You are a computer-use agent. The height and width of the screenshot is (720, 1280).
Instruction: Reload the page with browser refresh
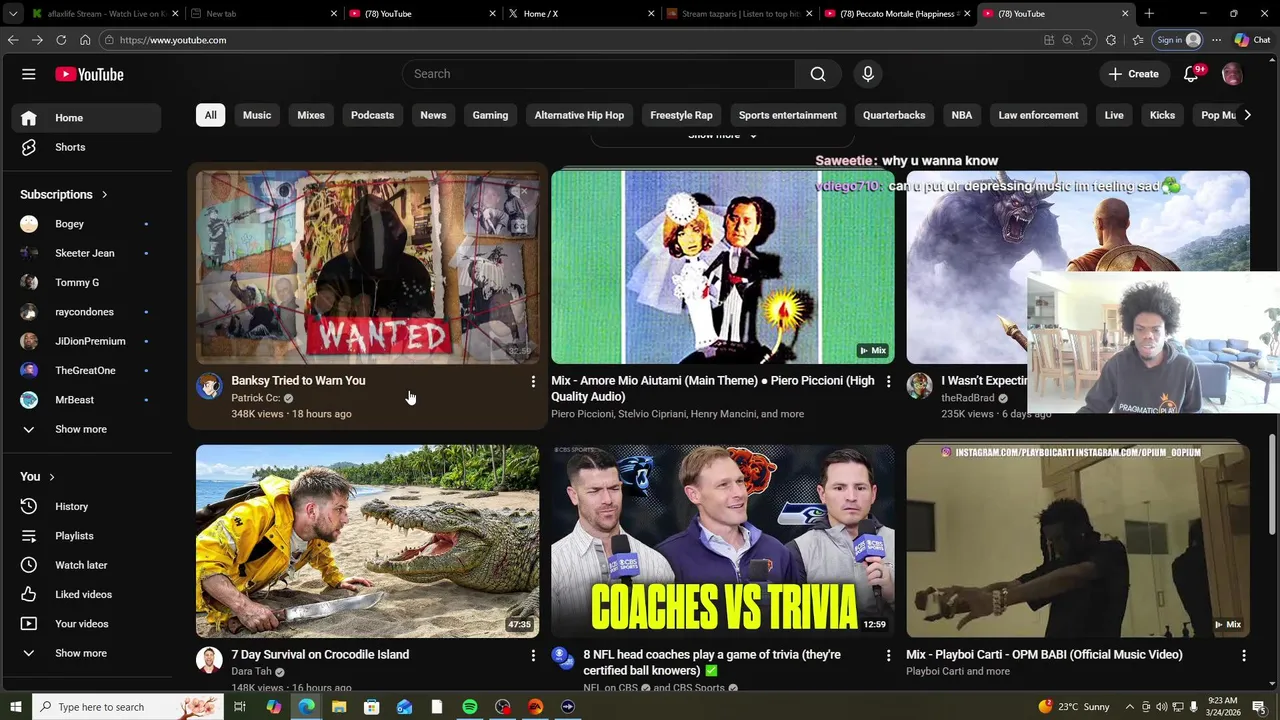(x=61, y=40)
